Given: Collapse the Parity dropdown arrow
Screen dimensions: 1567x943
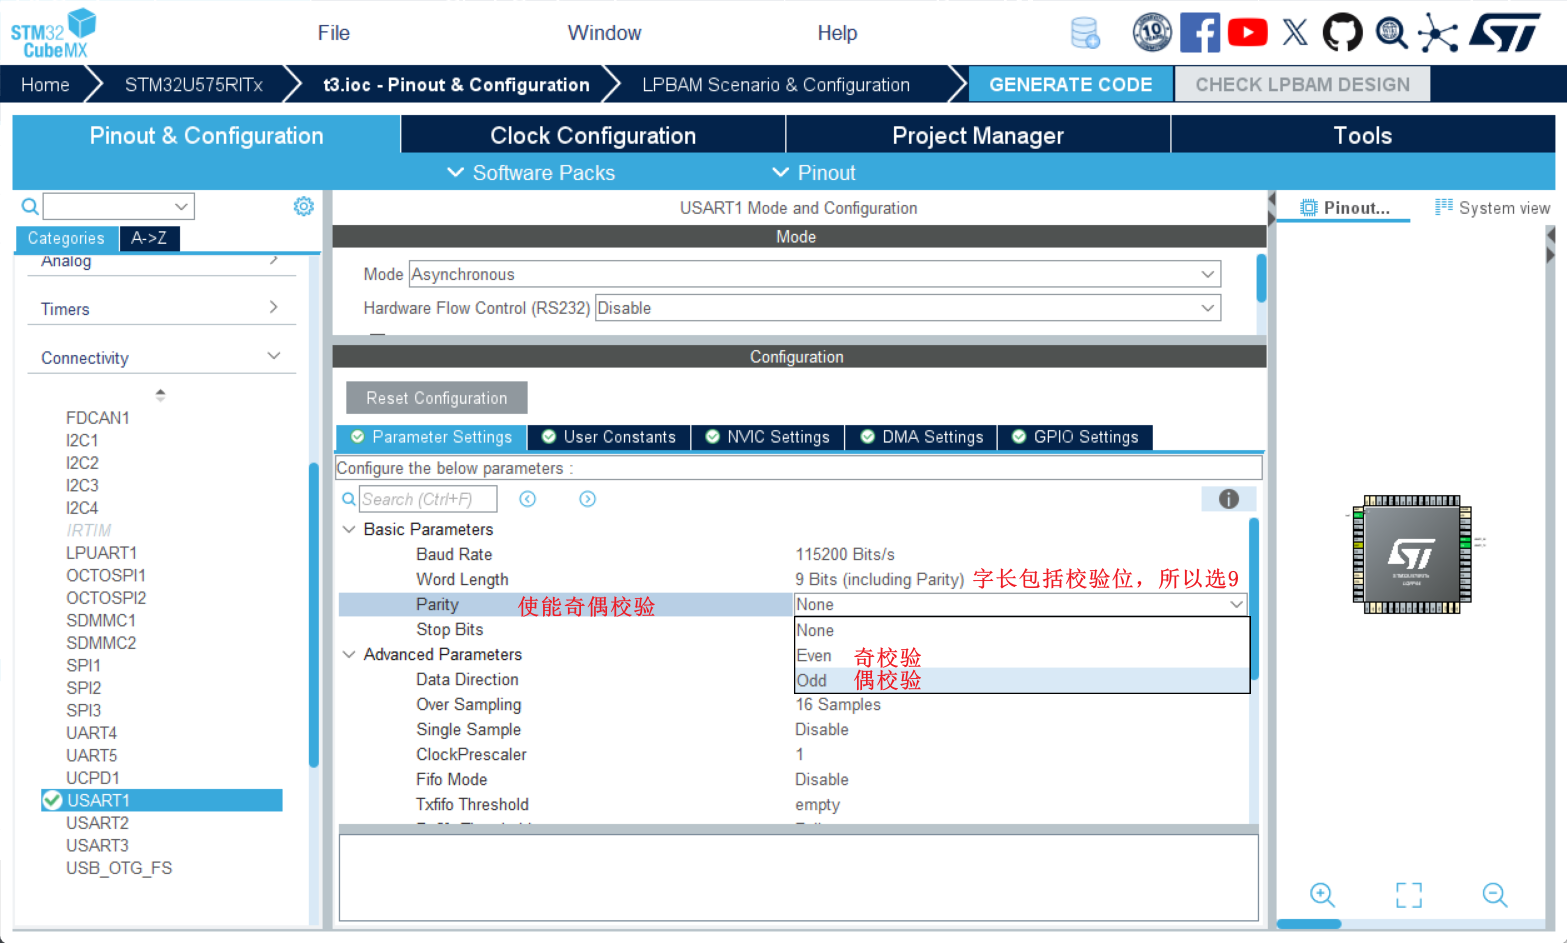Looking at the screenshot, I should tap(1237, 604).
